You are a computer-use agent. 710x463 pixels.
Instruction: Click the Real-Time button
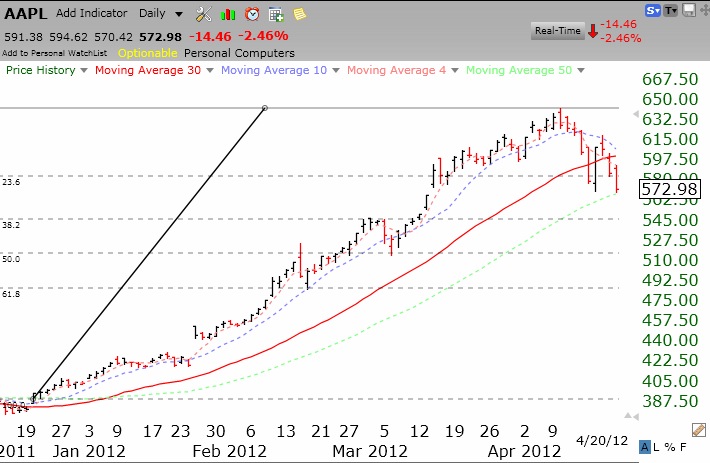coord(557,31)
